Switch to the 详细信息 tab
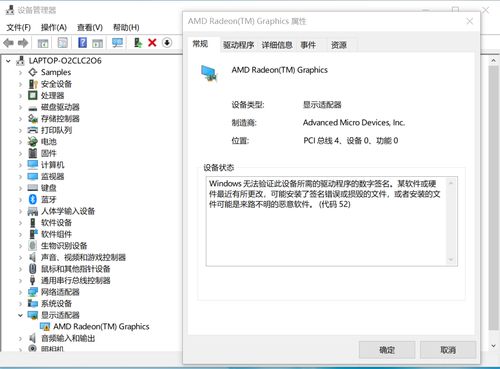The width and height of the screenshot is (500, 369). 277,45
